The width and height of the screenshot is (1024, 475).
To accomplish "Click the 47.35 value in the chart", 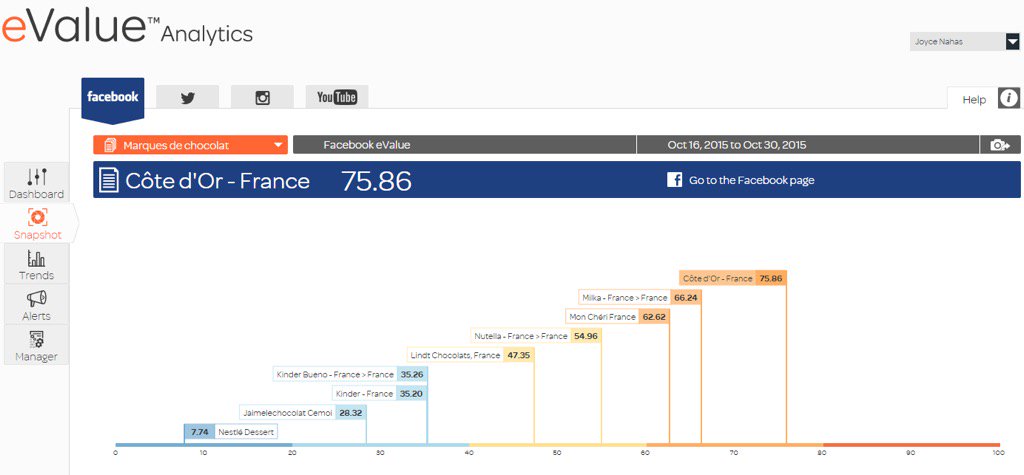I will point(519,355).
